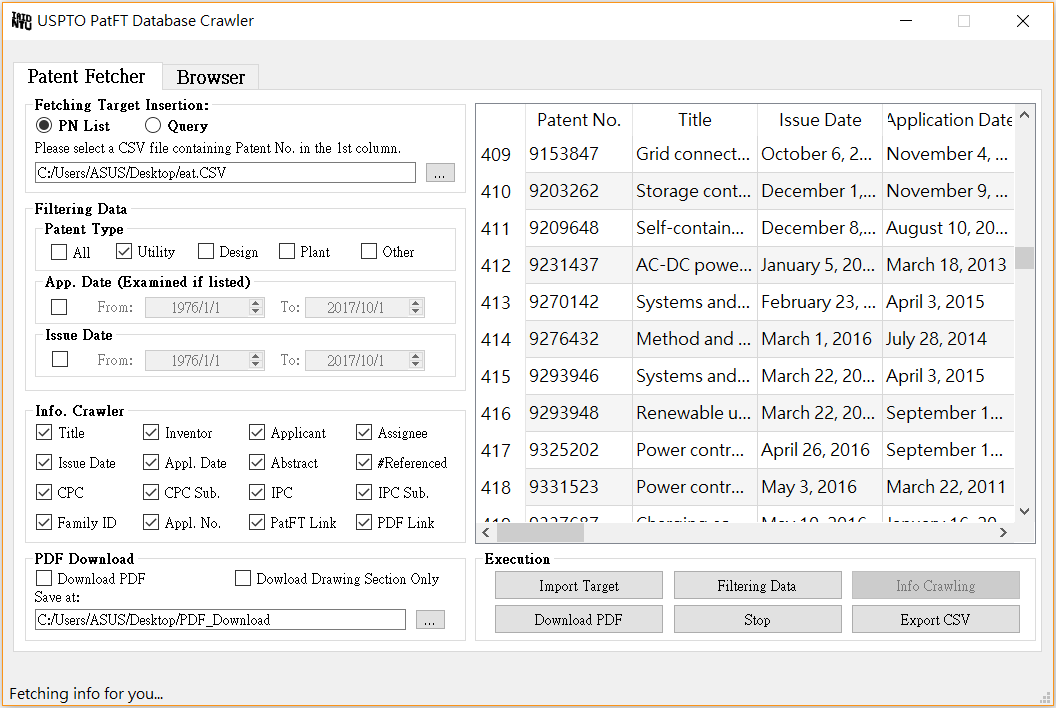This screenshot has height=708, width=1056.
Task: Select the 'AC-DC powe...' title cell
Action: (x=695, y=265)
